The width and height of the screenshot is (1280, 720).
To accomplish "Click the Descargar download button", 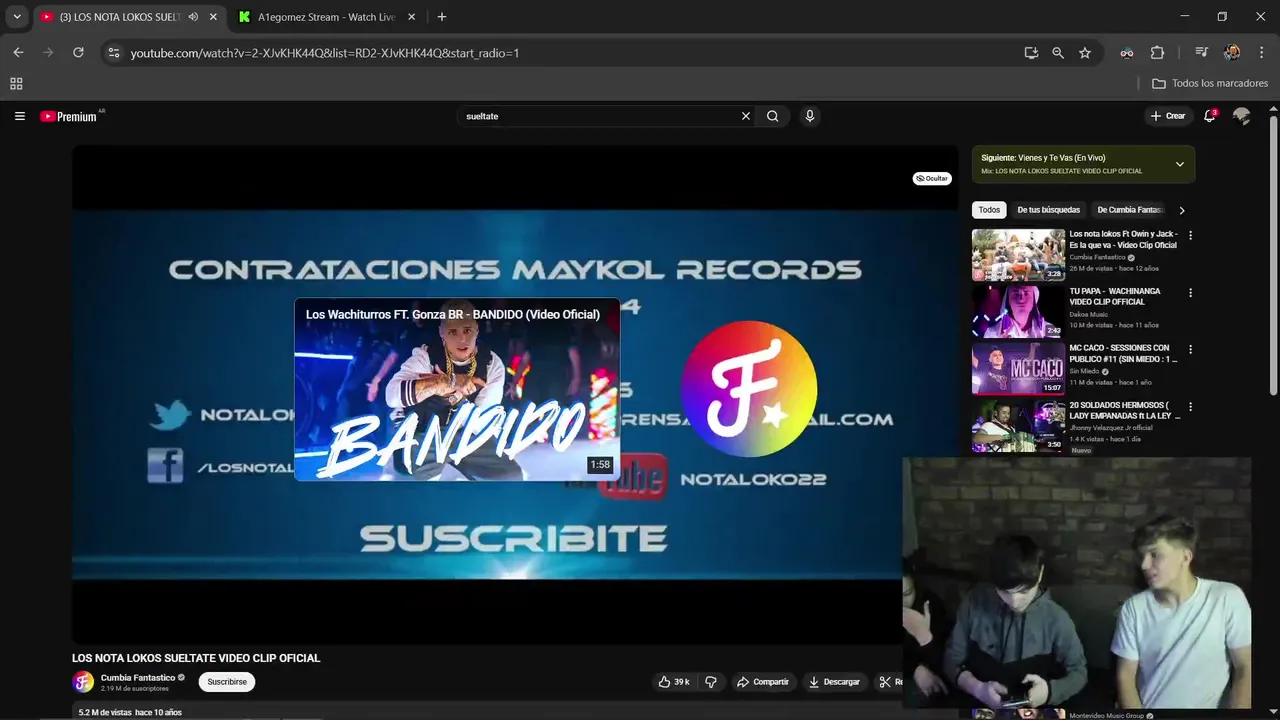I will (834, 682).
